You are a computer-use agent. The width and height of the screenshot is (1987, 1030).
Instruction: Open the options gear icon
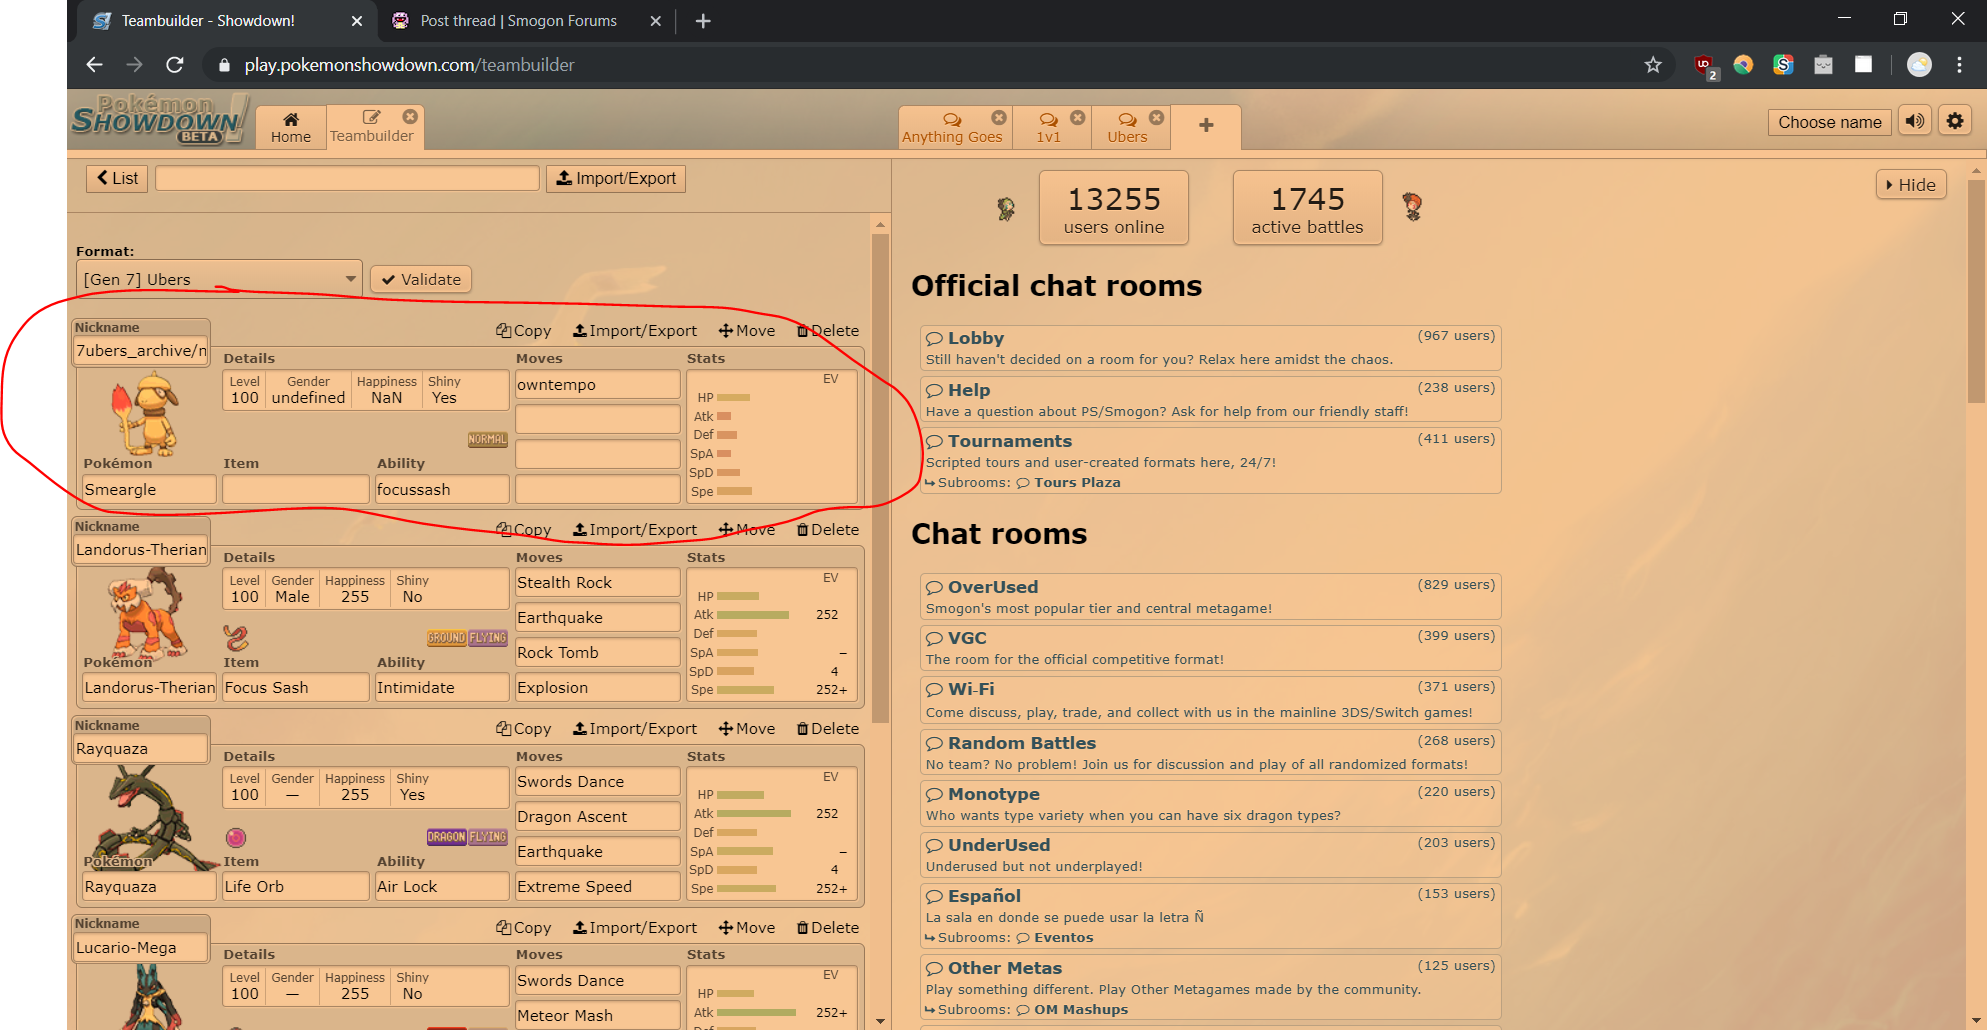[x=1955, y=121]
